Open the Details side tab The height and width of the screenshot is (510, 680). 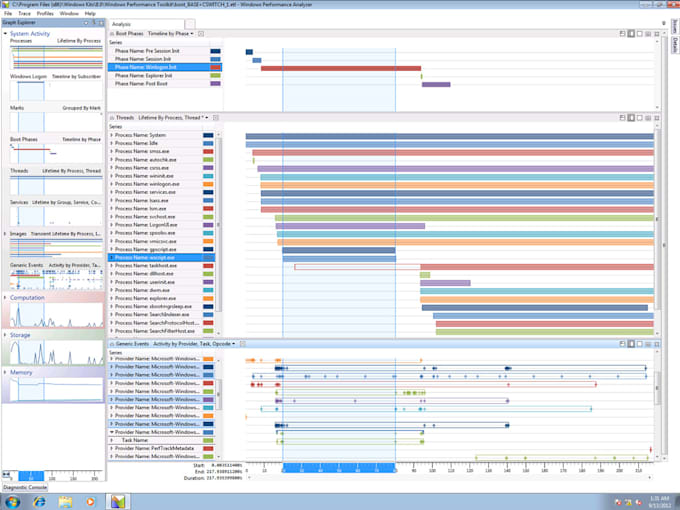pos(675,44)
